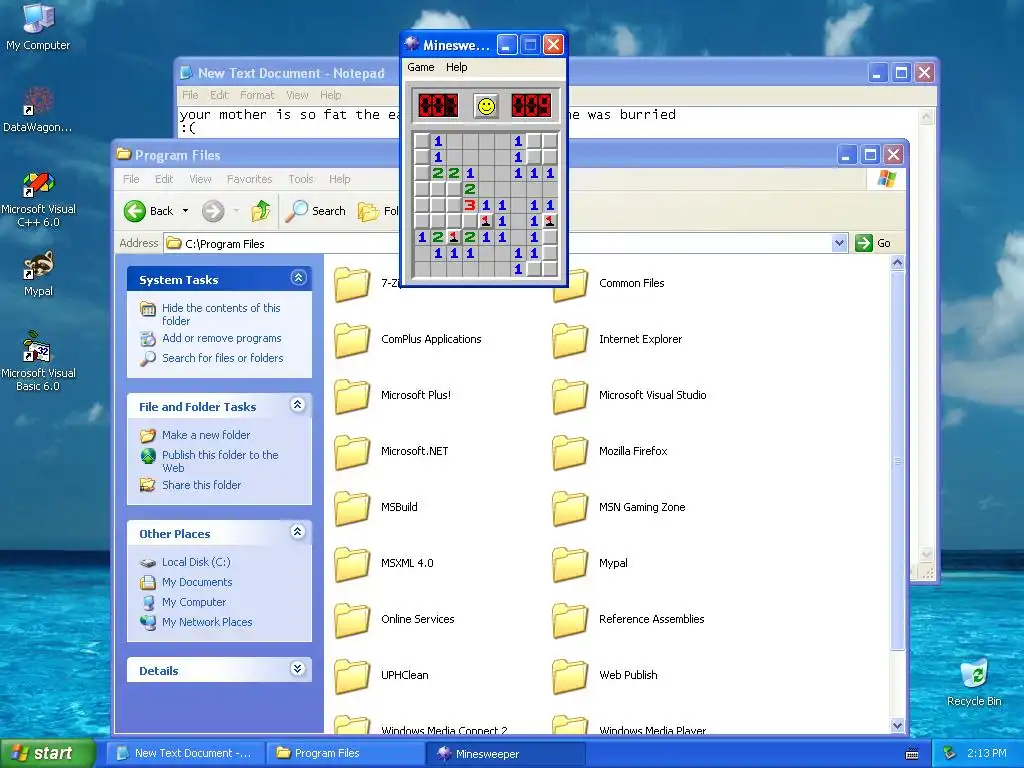This screenshot has width=1024, height=768.
Task: Click scroll up arrow in Program Files
Action: pos(897,263)
